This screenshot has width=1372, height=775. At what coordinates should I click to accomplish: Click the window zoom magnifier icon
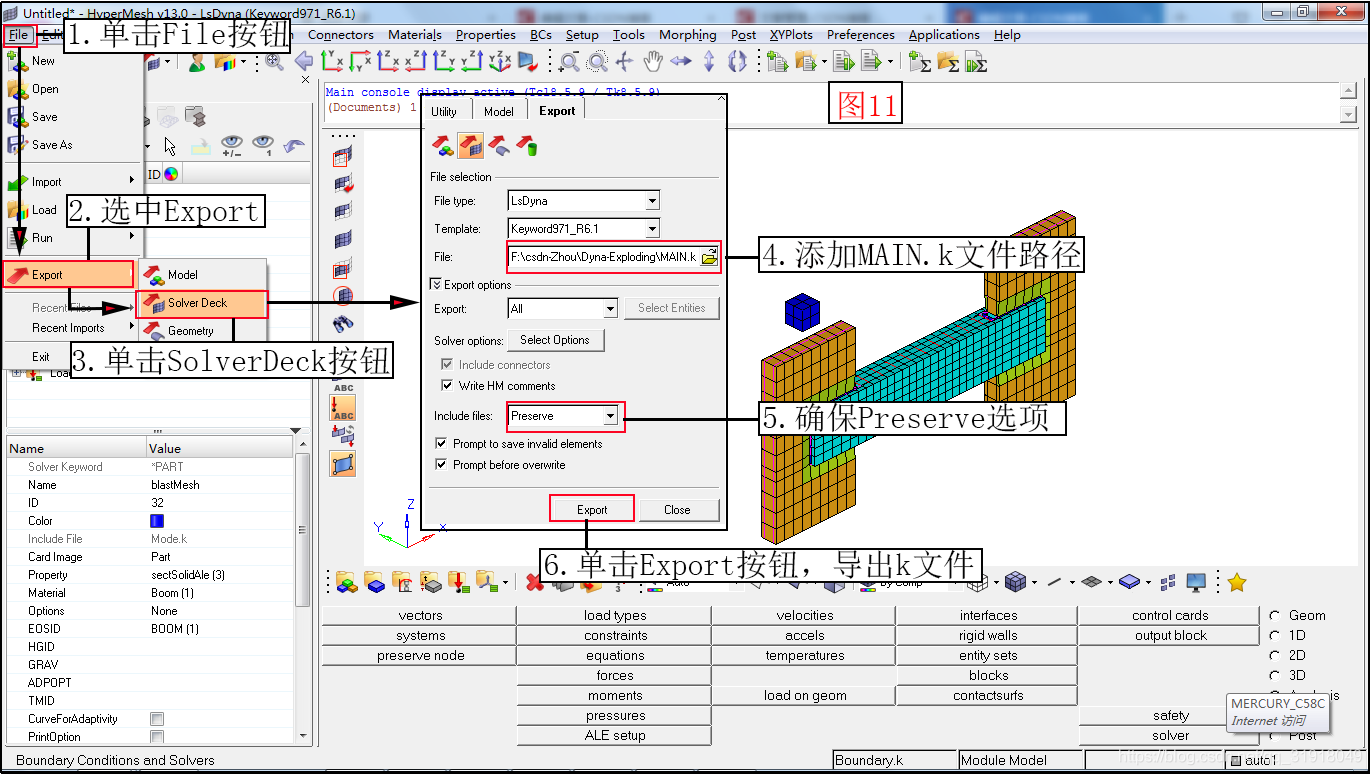pyautogui.click(x=569, y=62)
